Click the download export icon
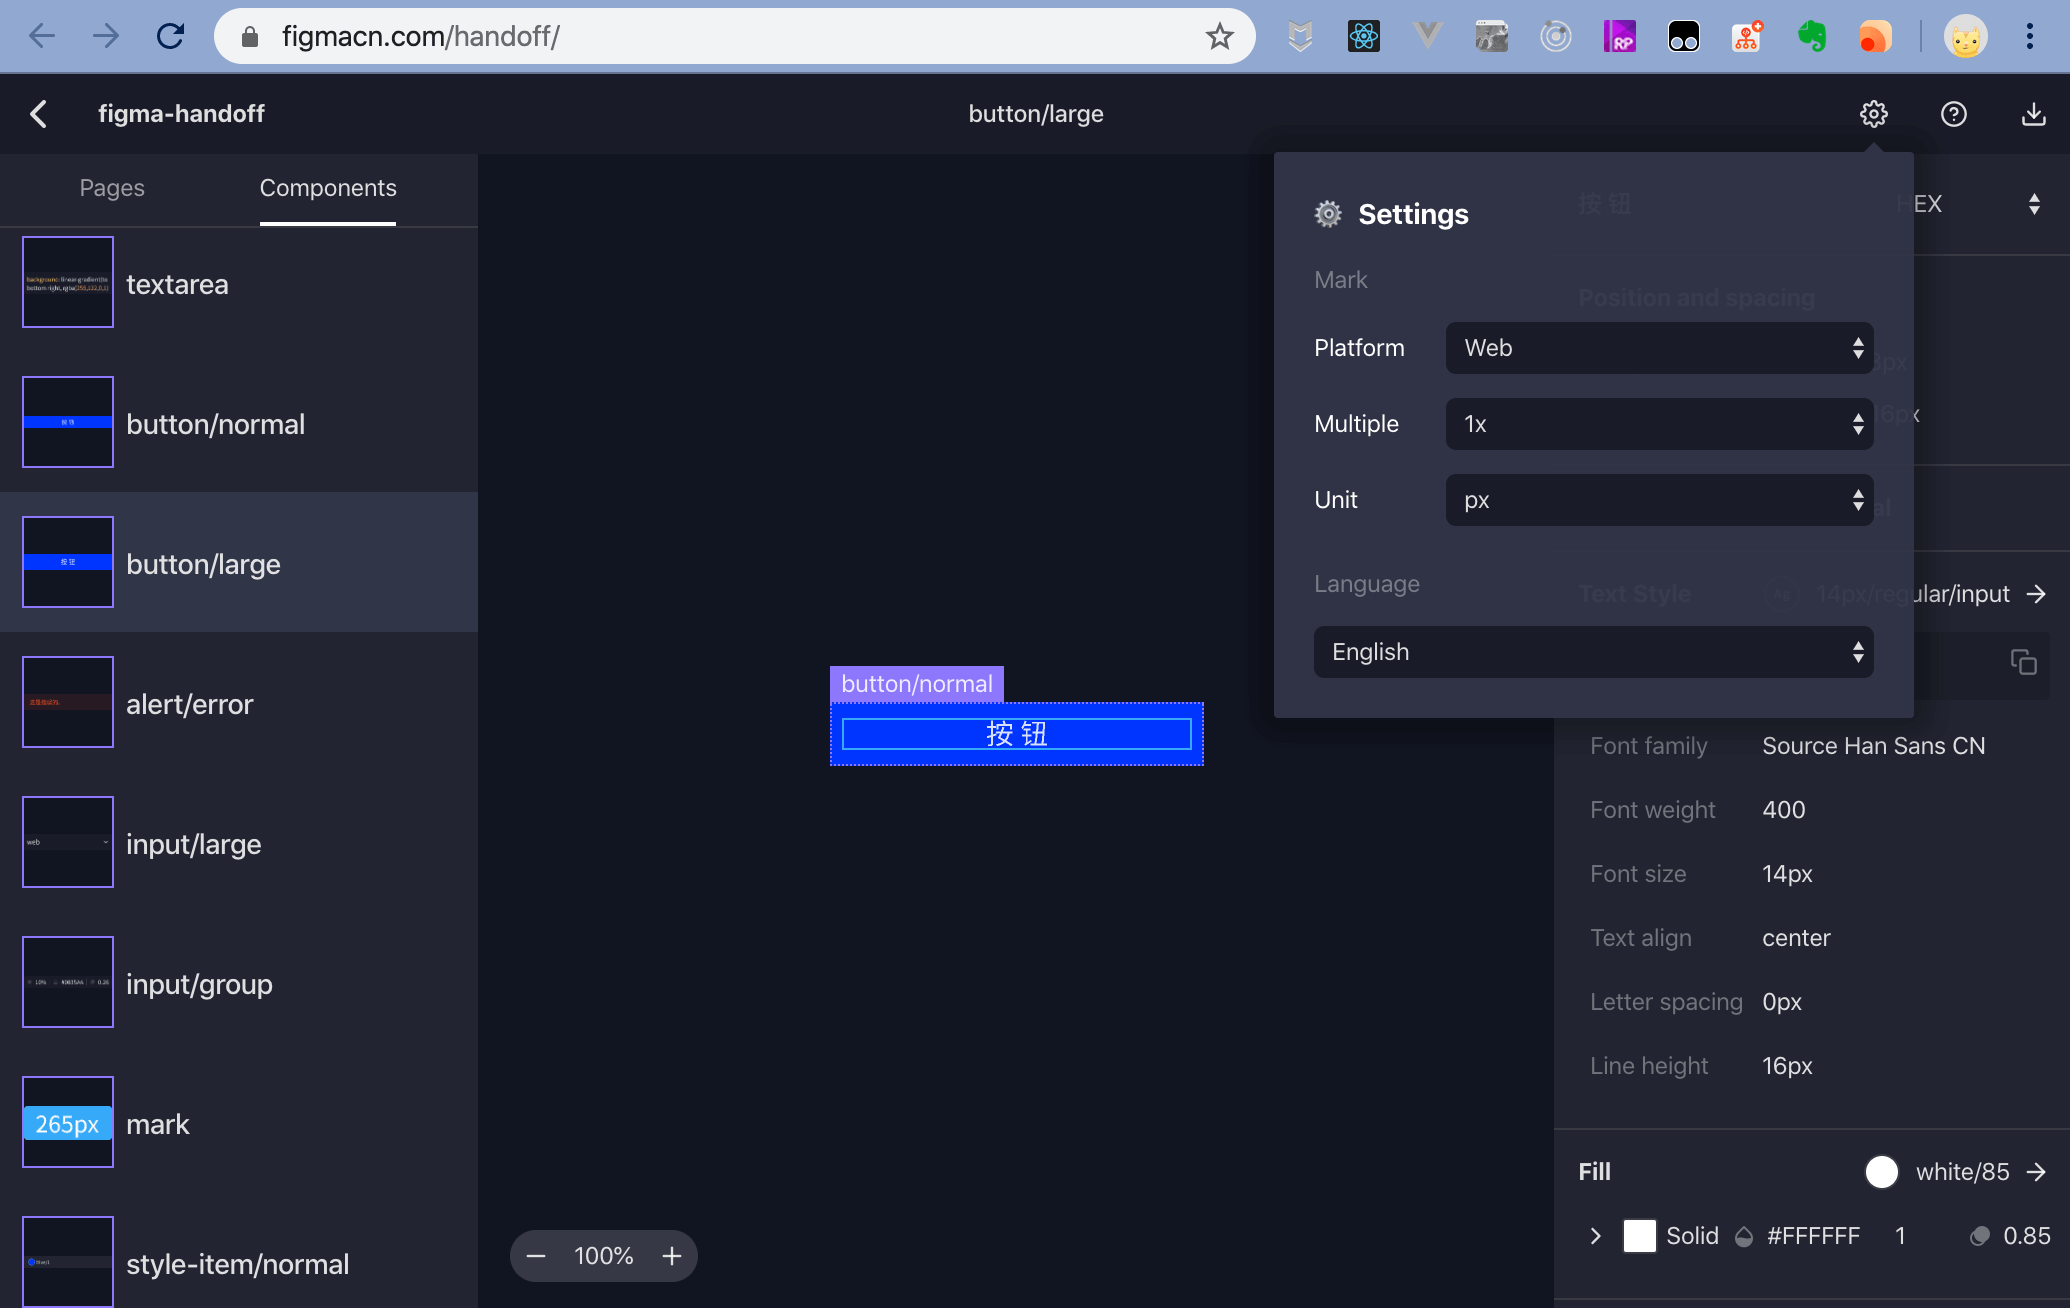The height and width of the screenshot is (1308, 2070). [x=2033, y=114]
